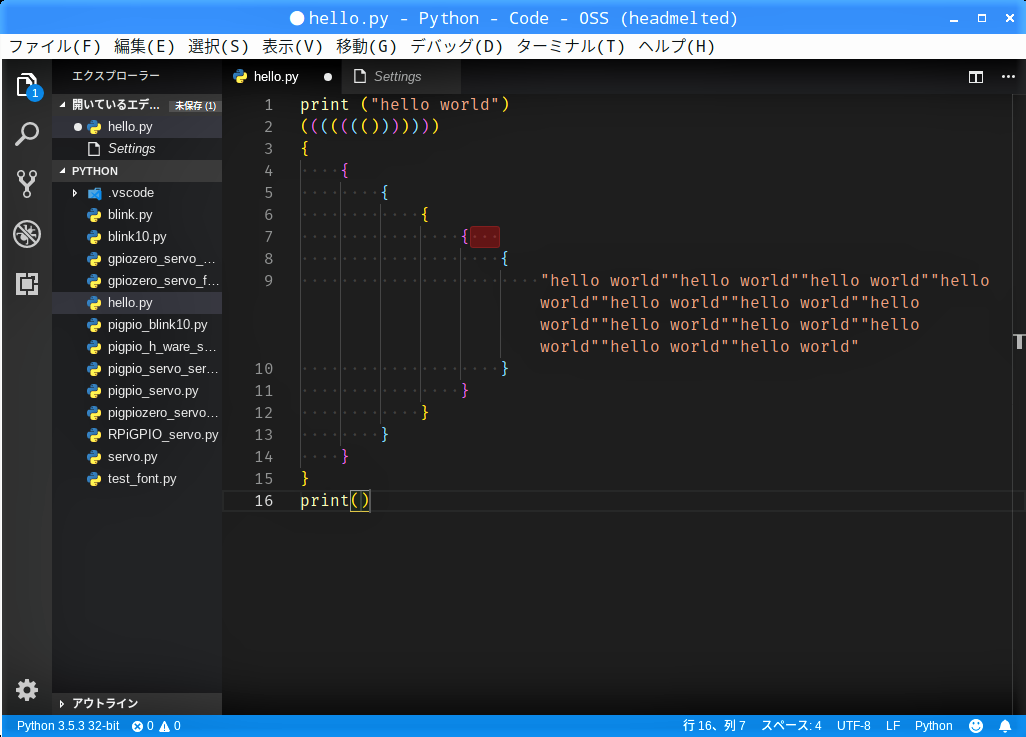Screen dimensions: 1026x737
Task: Collapse the open editors section
Action: pos(62,105)
